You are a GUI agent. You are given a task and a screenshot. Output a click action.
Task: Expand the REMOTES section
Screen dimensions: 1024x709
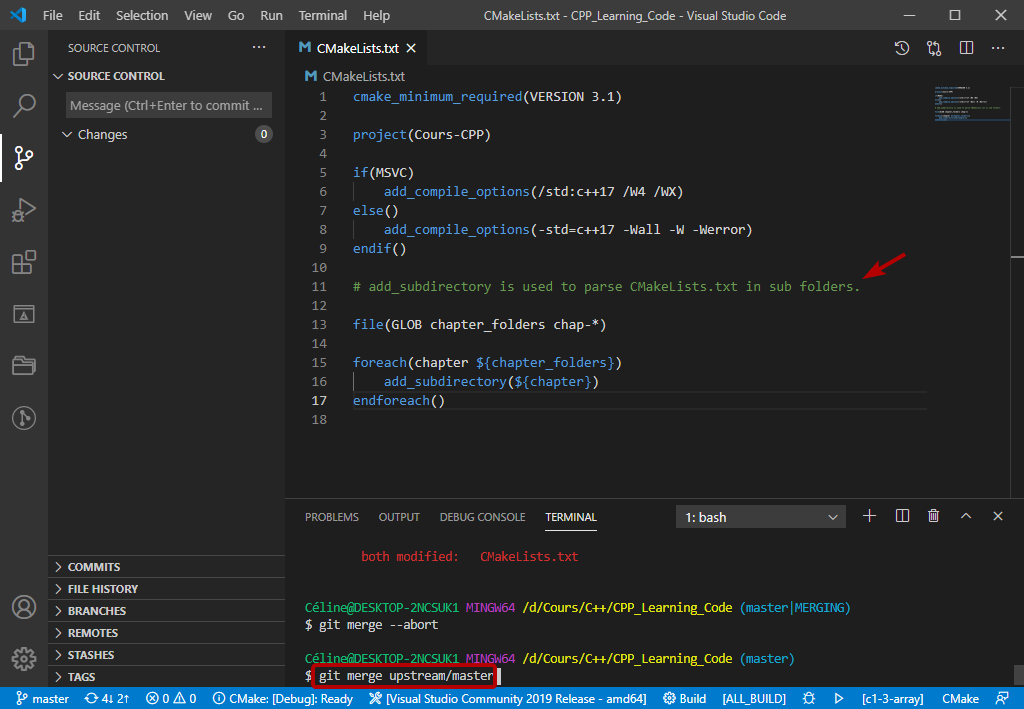tap(167, 633)
